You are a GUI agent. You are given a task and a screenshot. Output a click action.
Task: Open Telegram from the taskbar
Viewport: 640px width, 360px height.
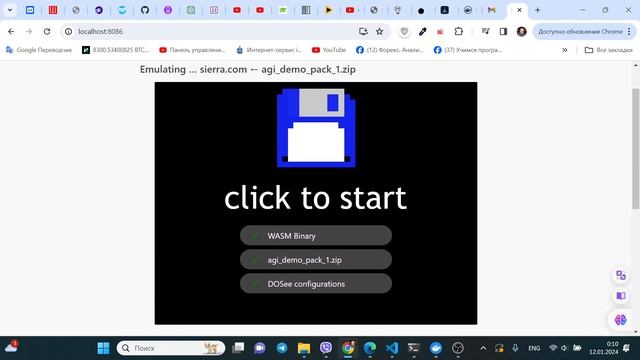282,348
